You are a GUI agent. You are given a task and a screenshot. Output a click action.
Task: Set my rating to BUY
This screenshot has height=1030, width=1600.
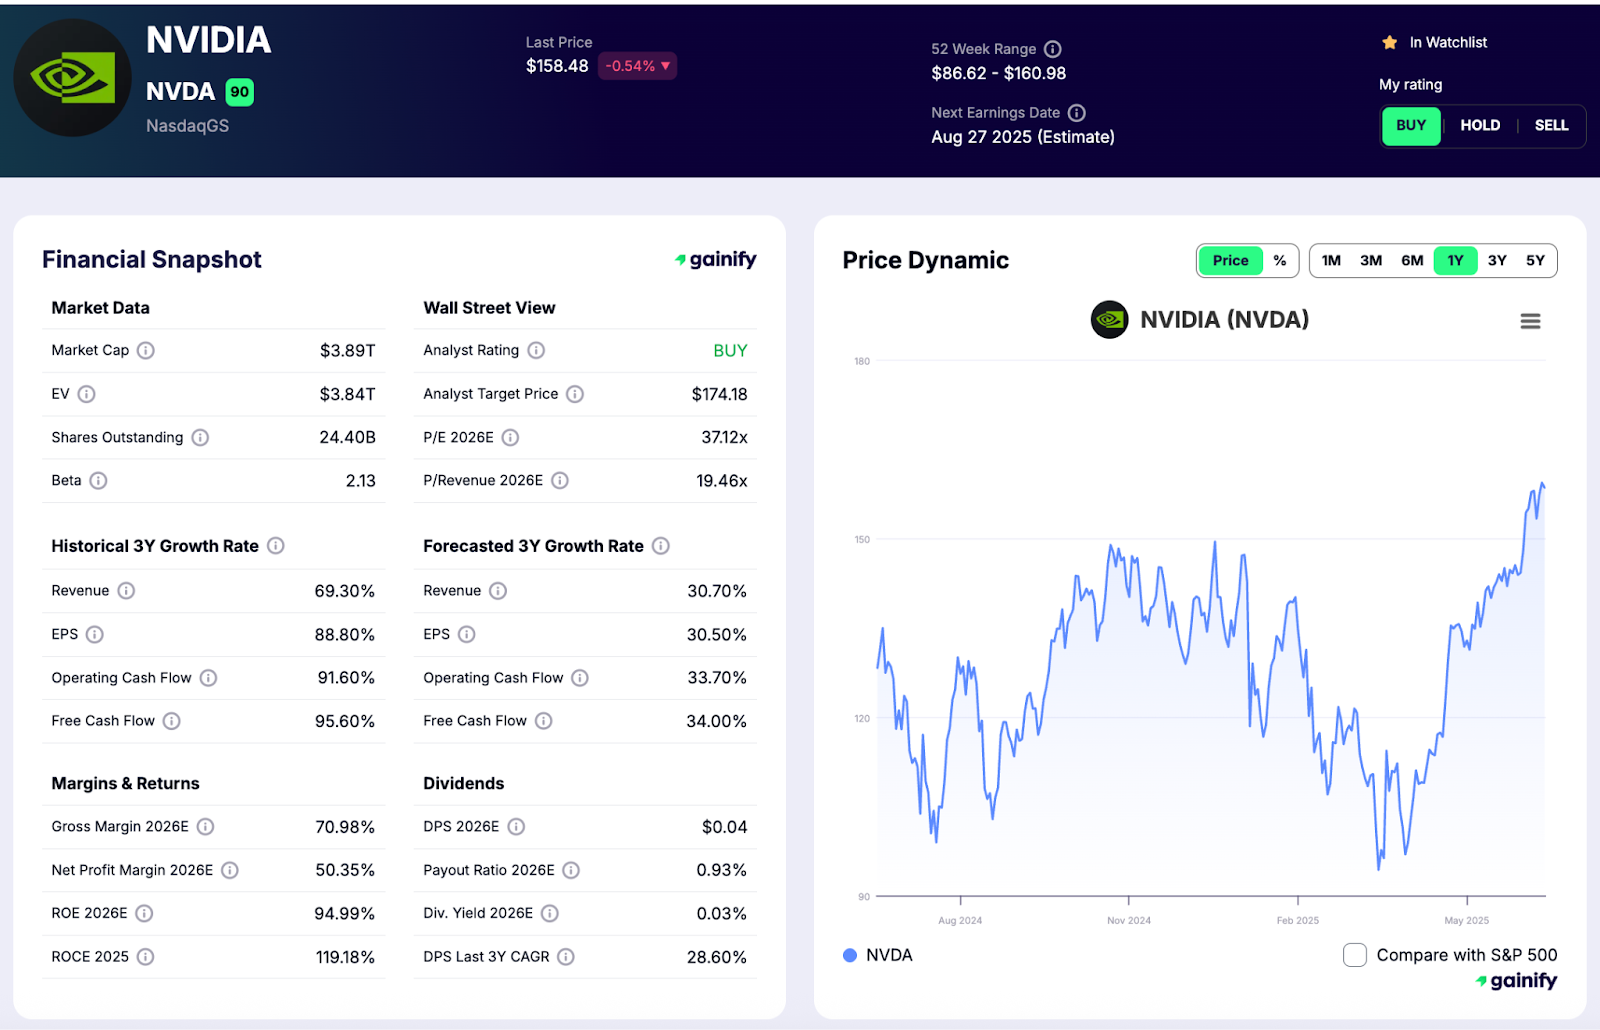[x=1411, y=126]
